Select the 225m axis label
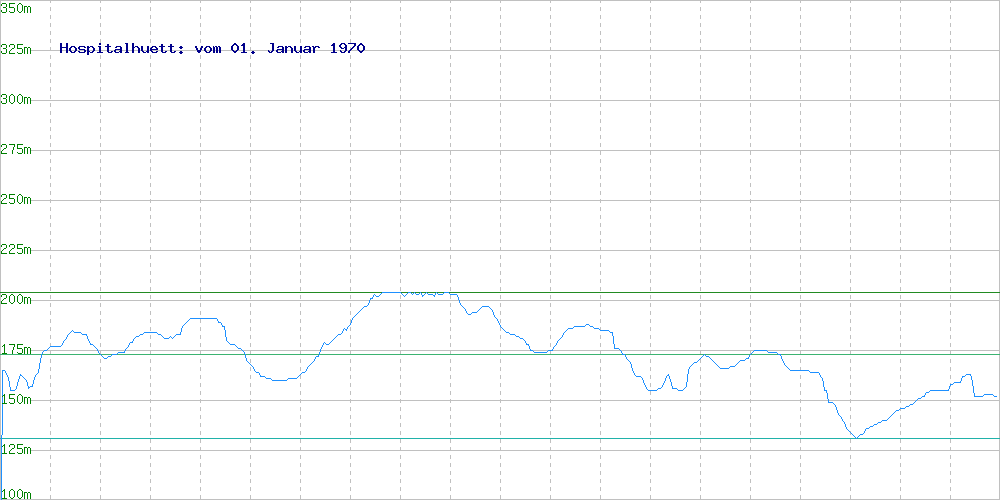This screenshot has width=1000, height=500. 16,249
